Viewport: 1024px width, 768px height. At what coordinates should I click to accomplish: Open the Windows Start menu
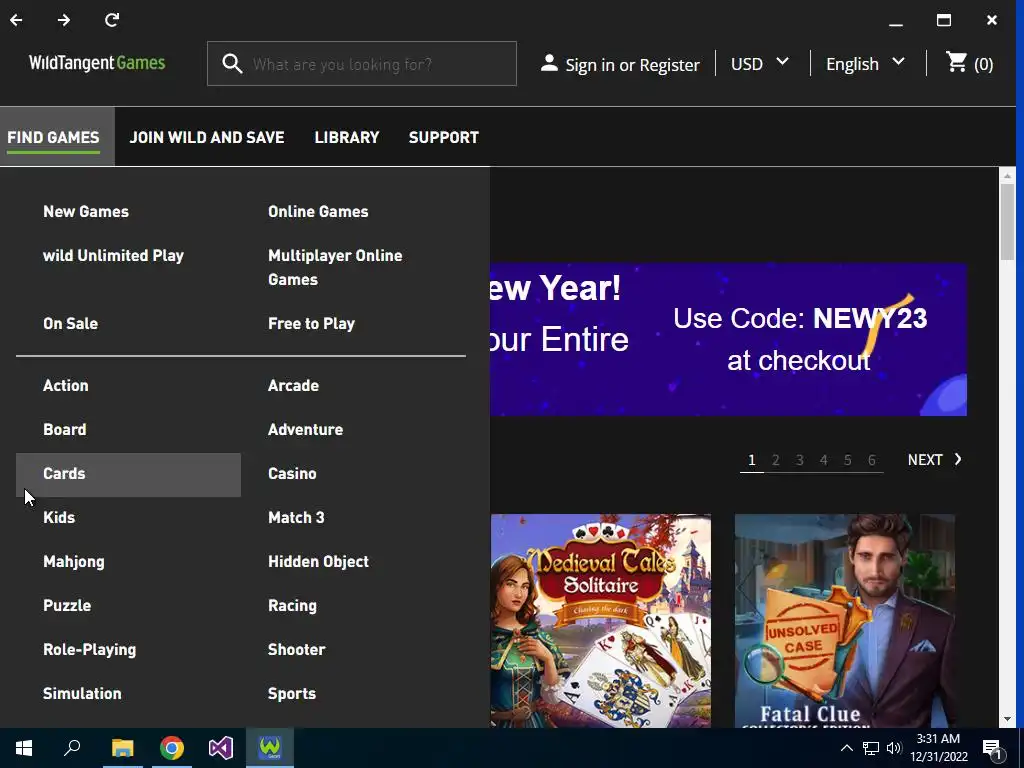(24, 748)
